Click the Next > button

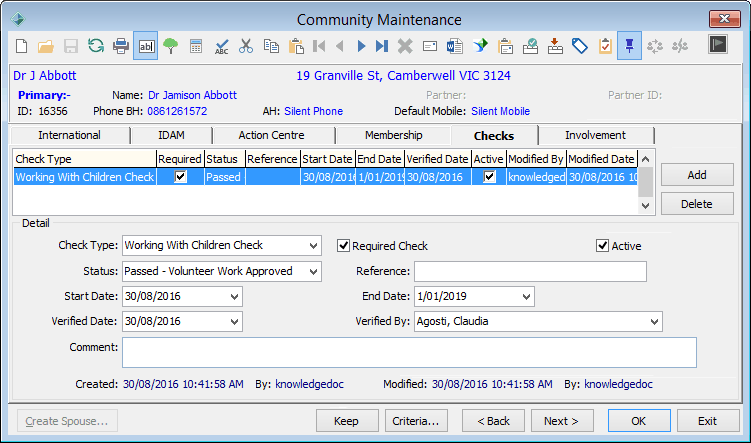click(x=562, y=421)
